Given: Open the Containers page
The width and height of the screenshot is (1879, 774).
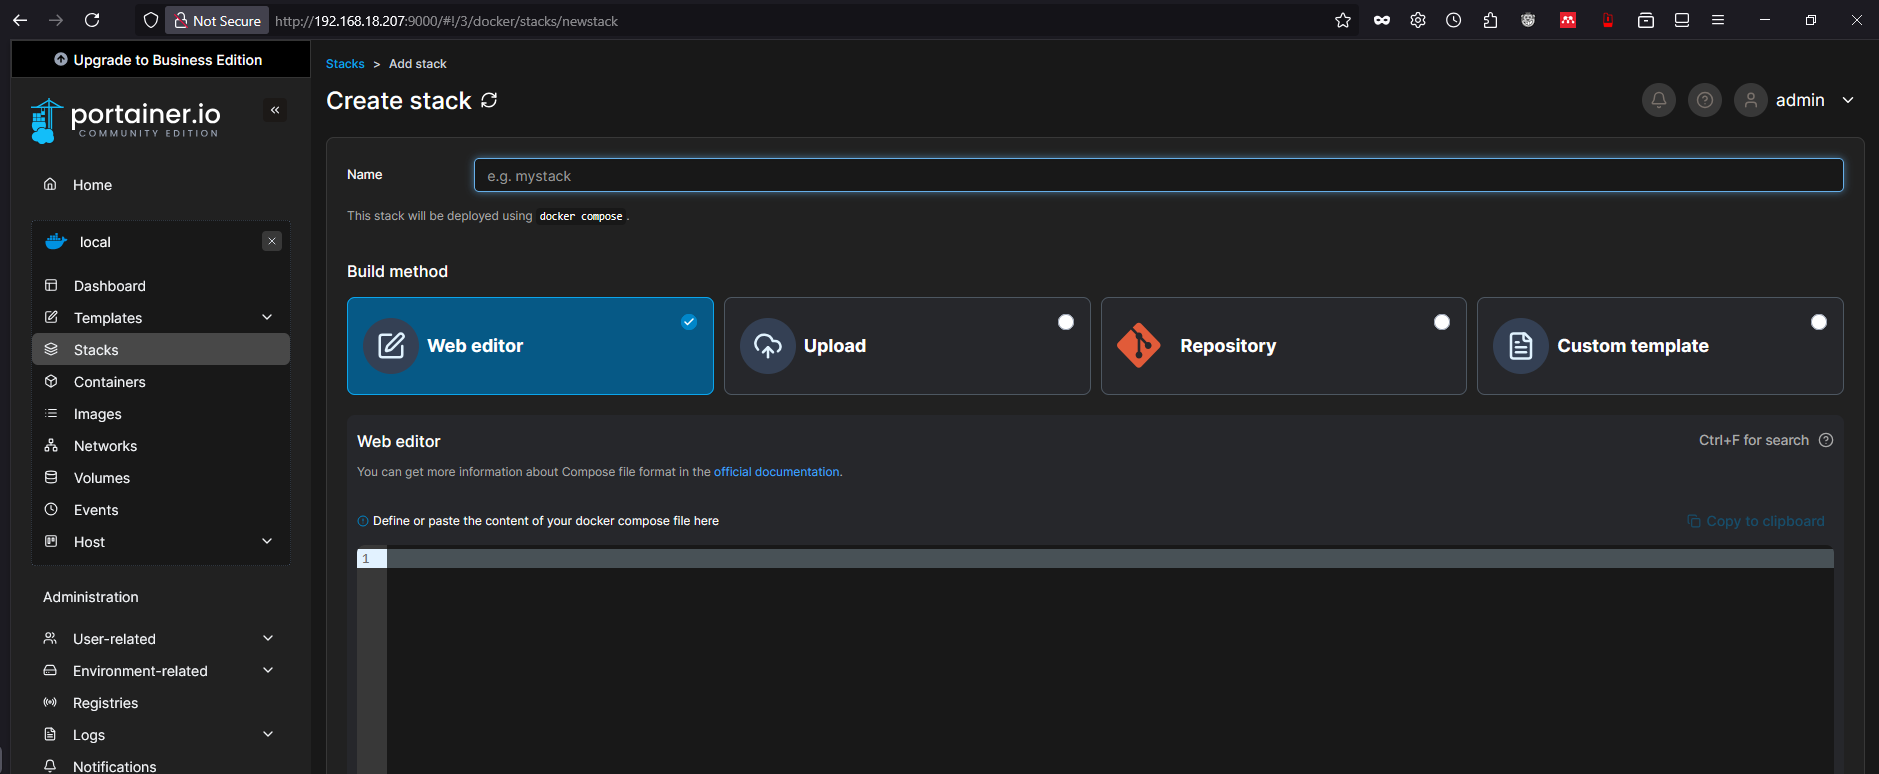Looking at the screenshot, I should click(x=161, y=381).
